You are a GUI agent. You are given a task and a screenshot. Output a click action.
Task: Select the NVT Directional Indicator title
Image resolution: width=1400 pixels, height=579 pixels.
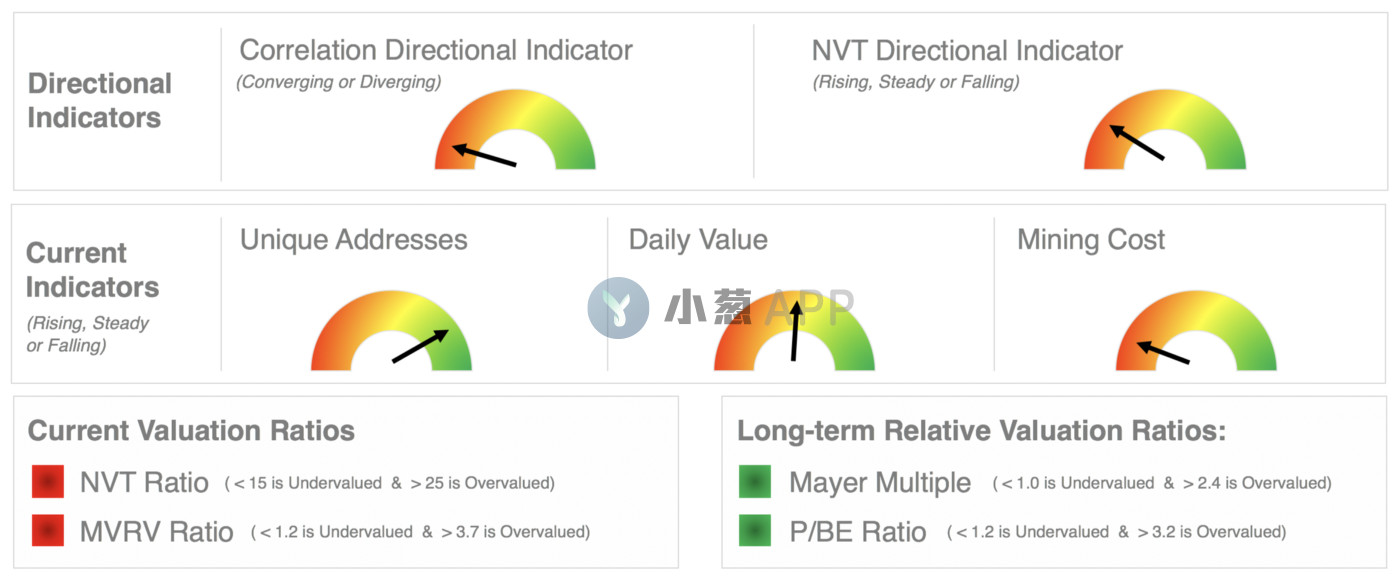click(x=967, y=50)
